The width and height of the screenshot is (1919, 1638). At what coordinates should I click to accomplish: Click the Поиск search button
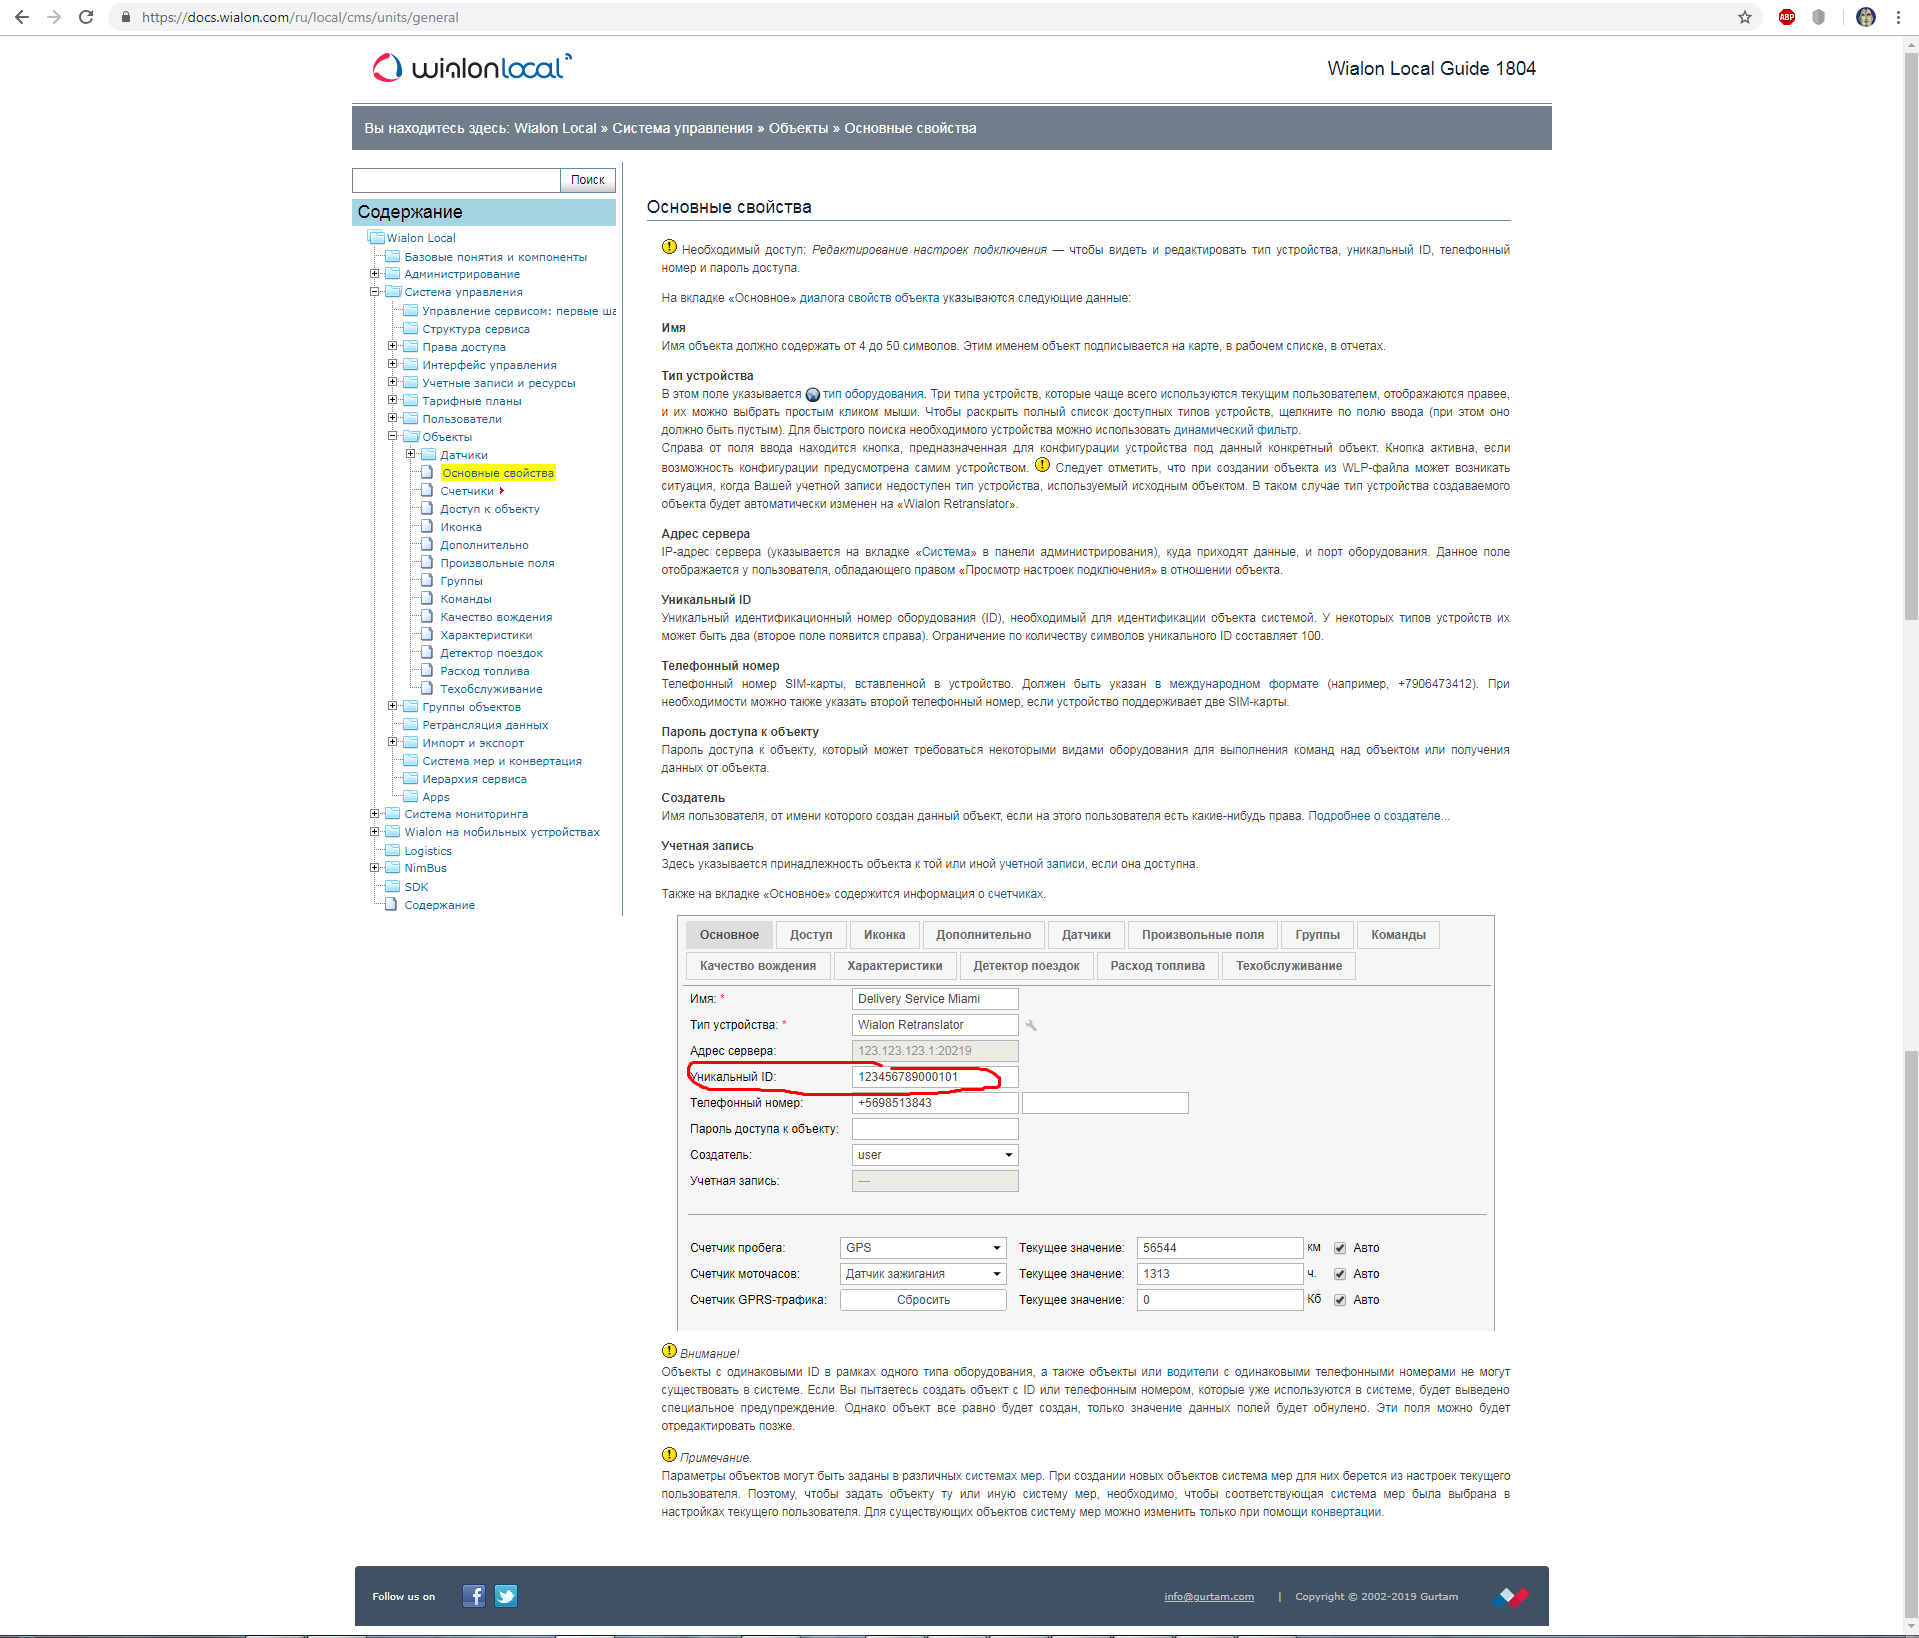587,180
